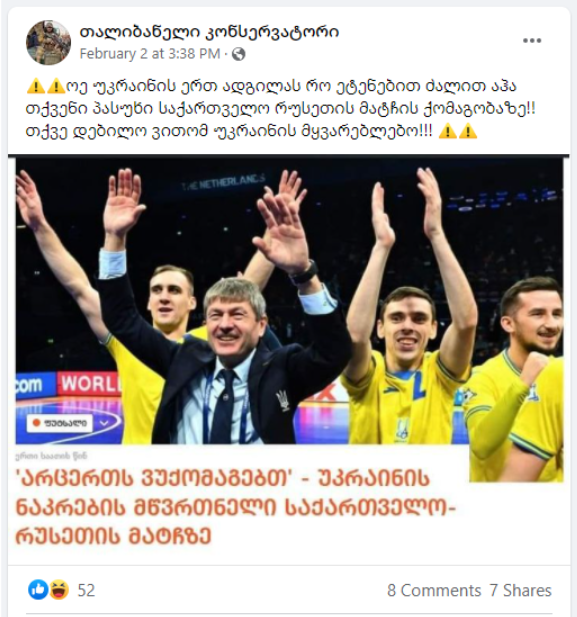
Task: Click the blue Like reaction icon
Action: (38, 590)
